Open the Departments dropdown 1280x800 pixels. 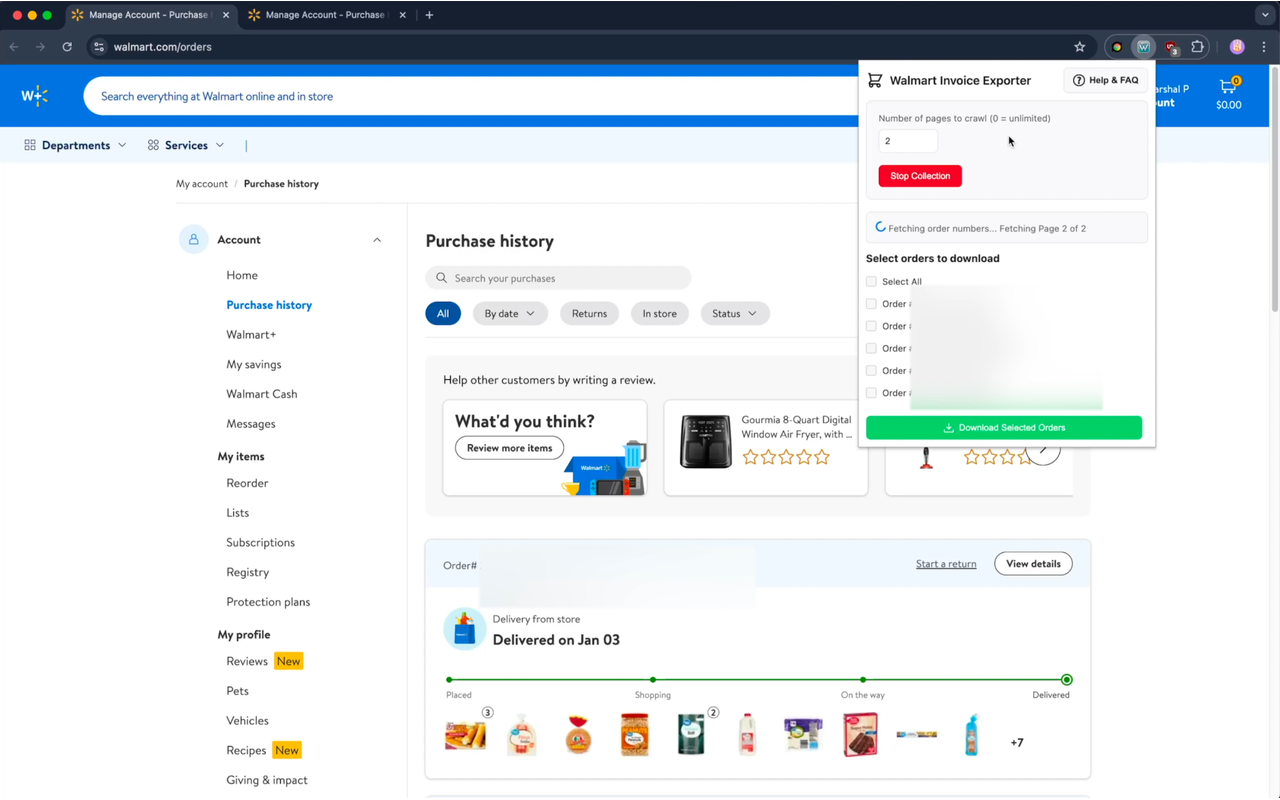click(75, 144)
